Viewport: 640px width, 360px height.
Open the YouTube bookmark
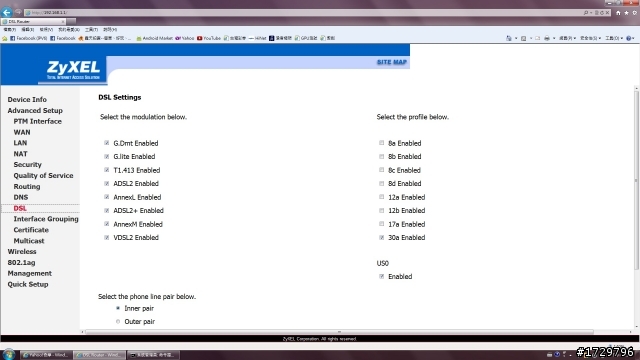209,38
